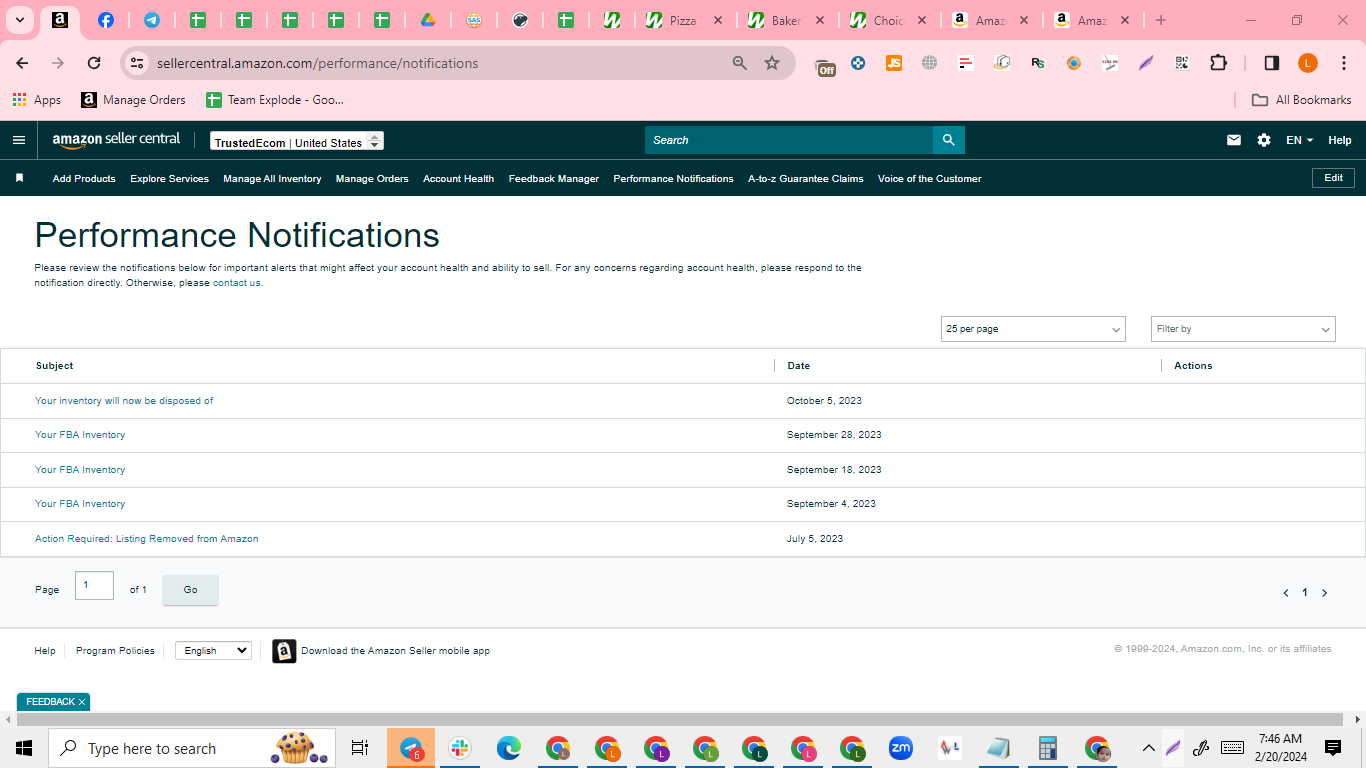View site information icon in address bar
Image resolution: width=1366 pixels, height=768 pixels.
click(138, 63)
